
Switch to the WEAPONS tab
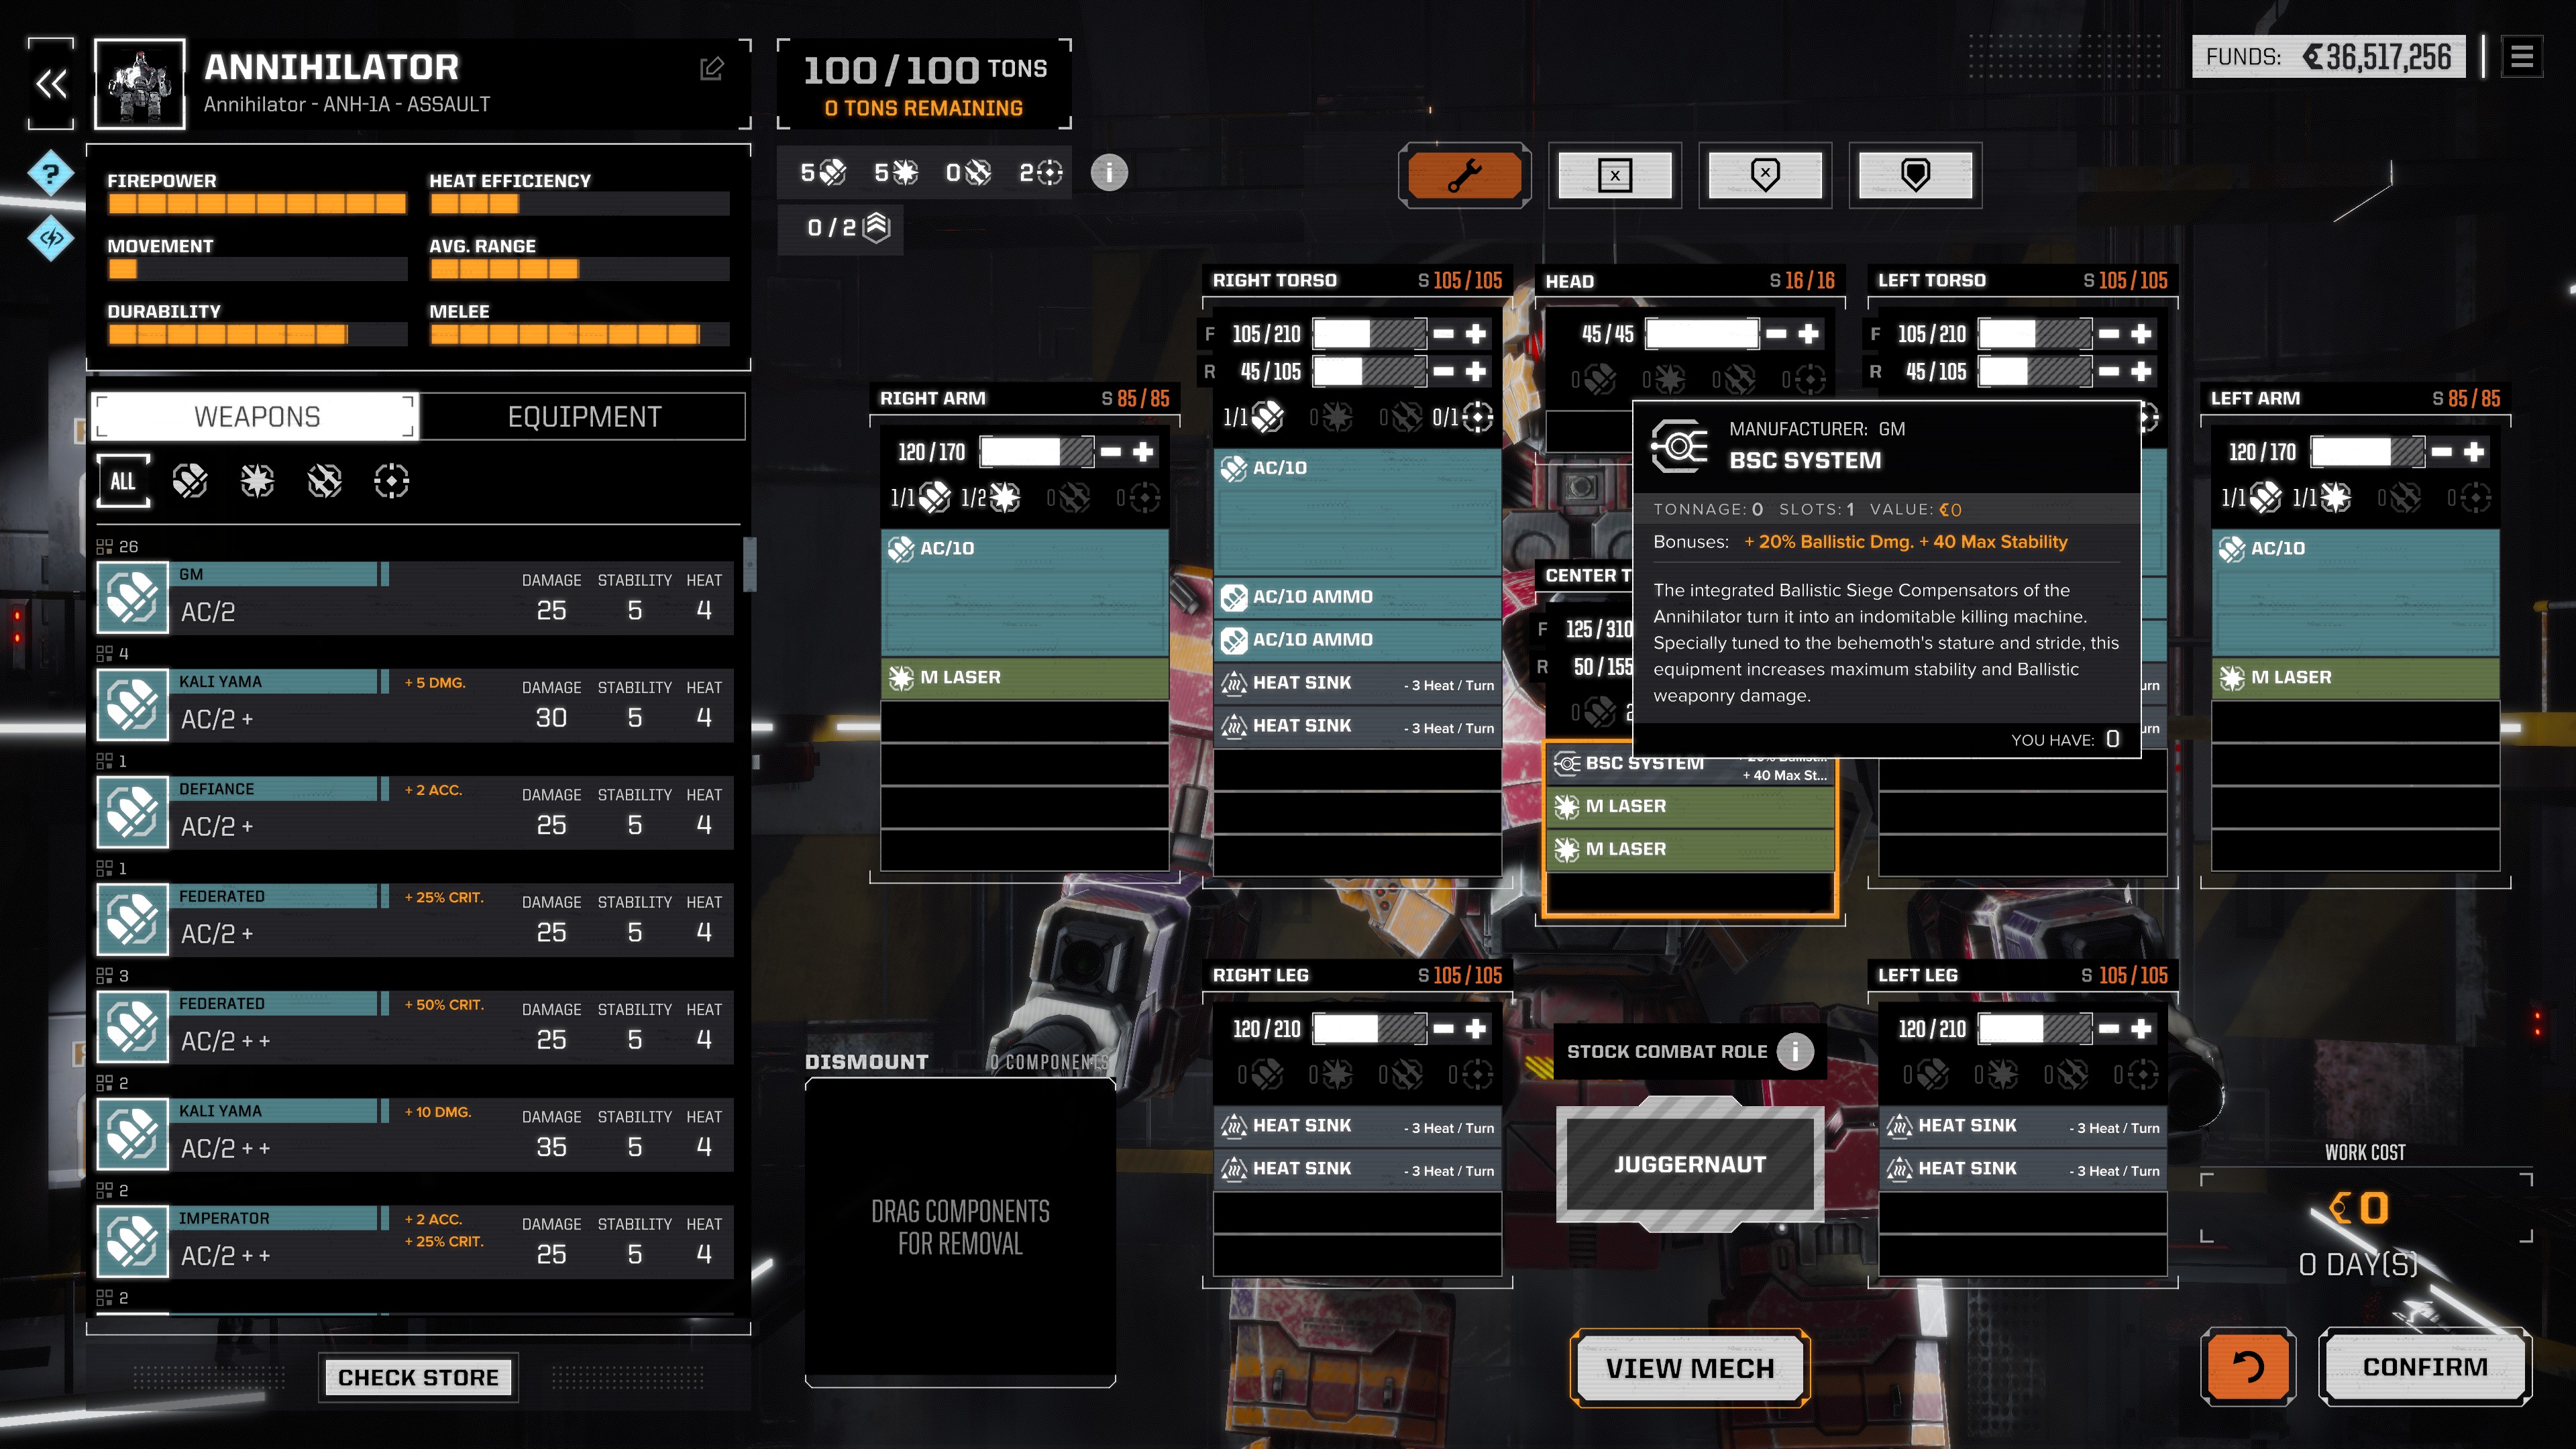[x=256, y=416]
